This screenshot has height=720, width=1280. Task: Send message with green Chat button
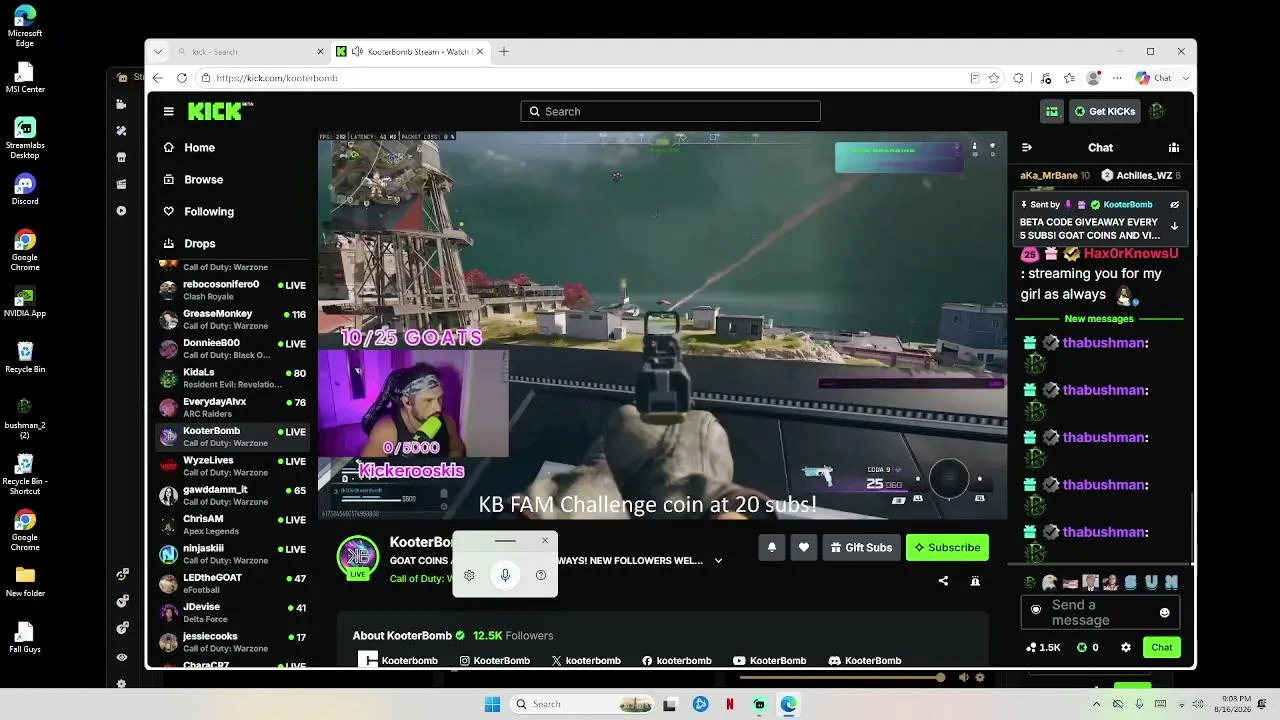[x=1162, y=647]
